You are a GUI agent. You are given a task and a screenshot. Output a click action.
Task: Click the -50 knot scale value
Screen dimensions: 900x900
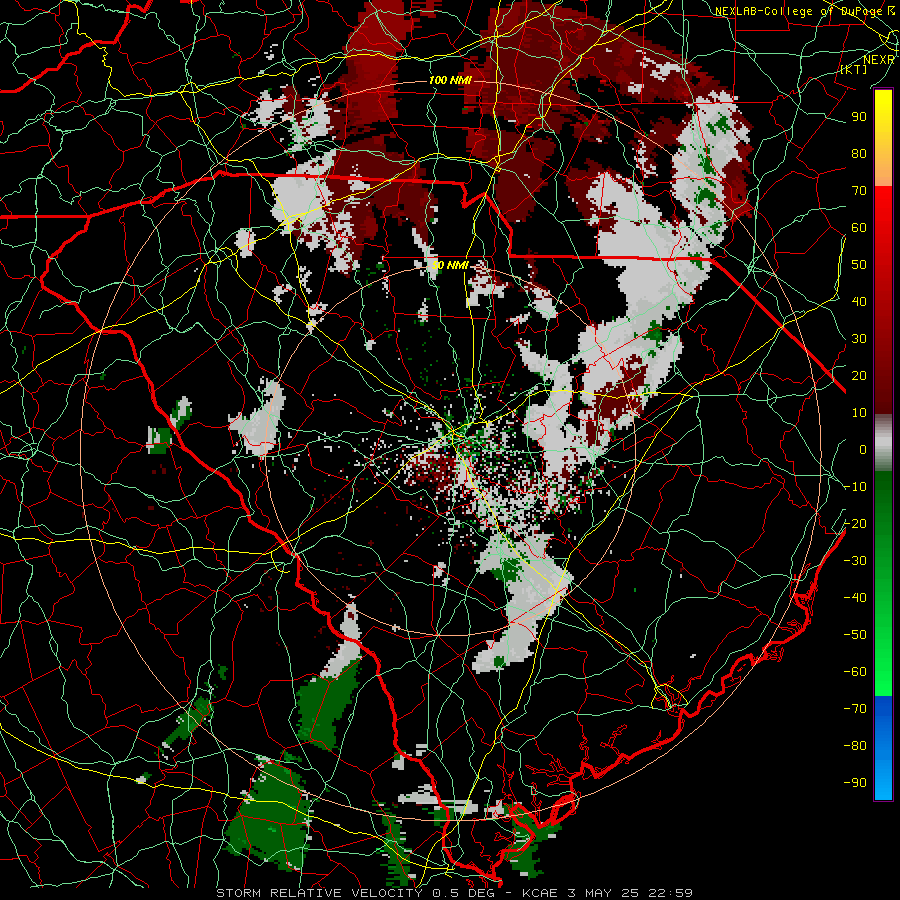click(x=855, y=635)
